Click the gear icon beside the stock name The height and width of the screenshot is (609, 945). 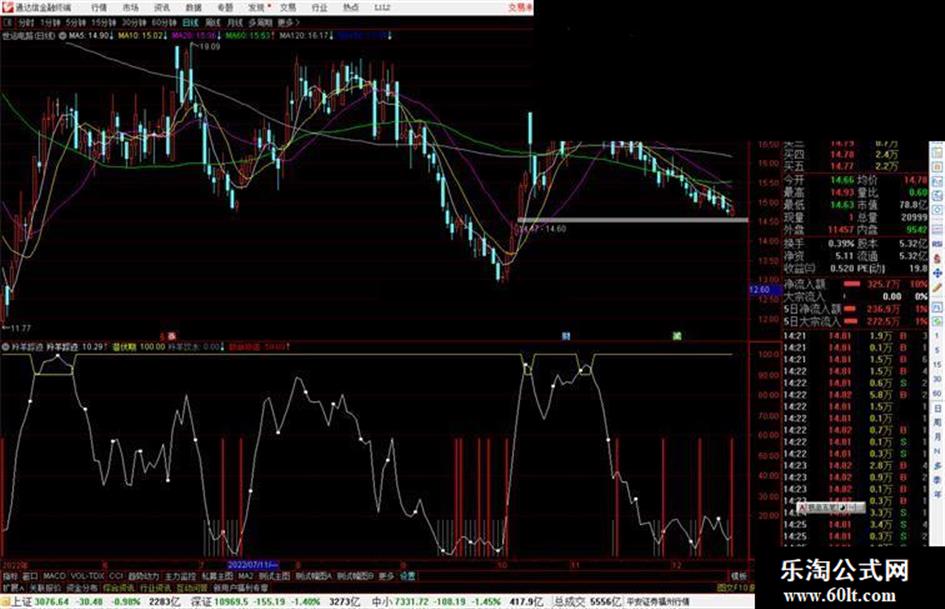[62, 36]
